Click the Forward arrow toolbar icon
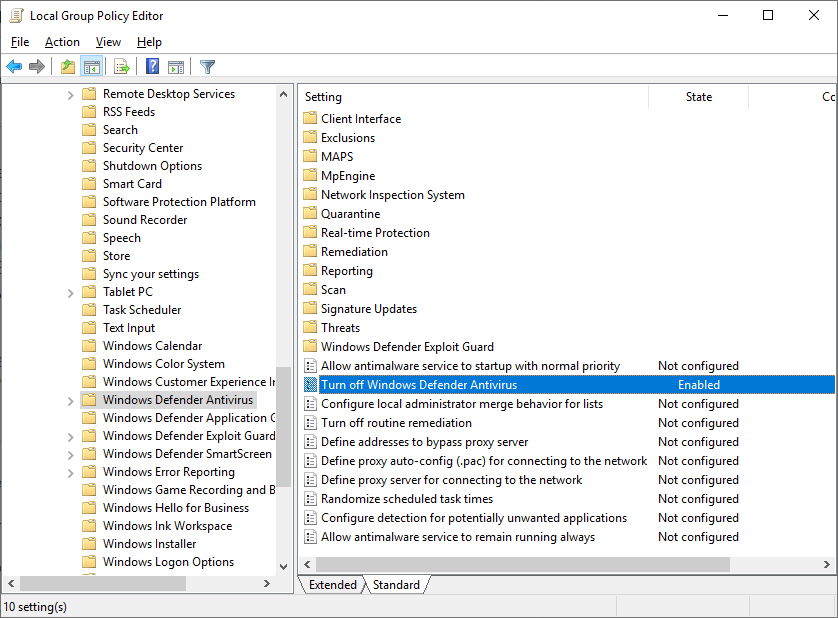The width and height of the screenshot is (838, 618). pos(37,67)
